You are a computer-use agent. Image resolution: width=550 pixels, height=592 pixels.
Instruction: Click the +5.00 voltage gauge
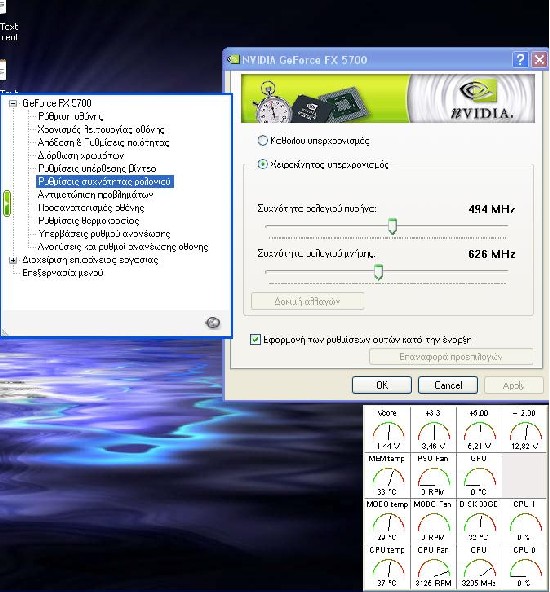coord(479,429)
